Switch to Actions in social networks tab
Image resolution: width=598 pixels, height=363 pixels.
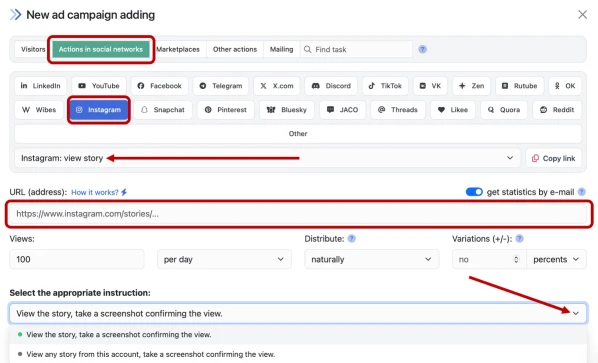tap(101, 49)
